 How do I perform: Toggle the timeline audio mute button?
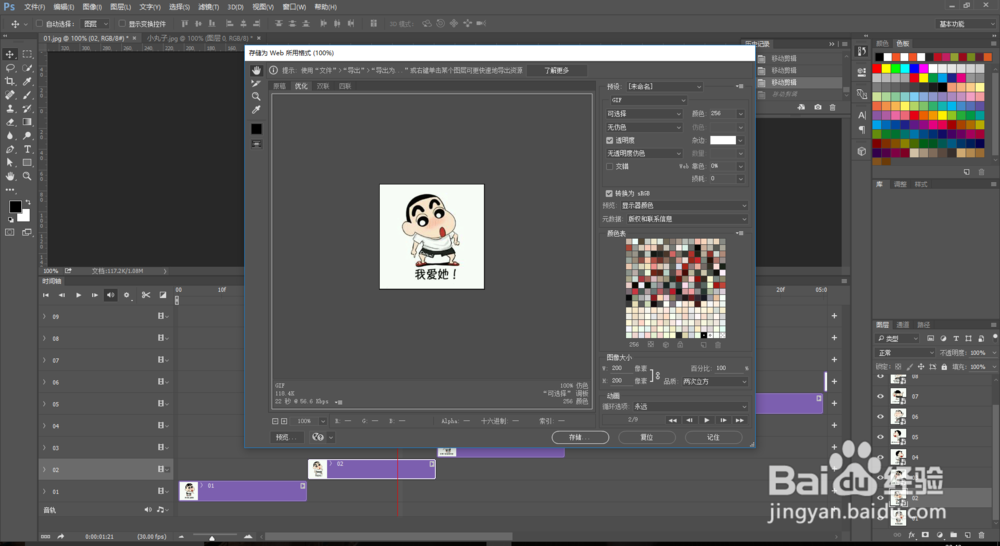(x=110, y=295)
